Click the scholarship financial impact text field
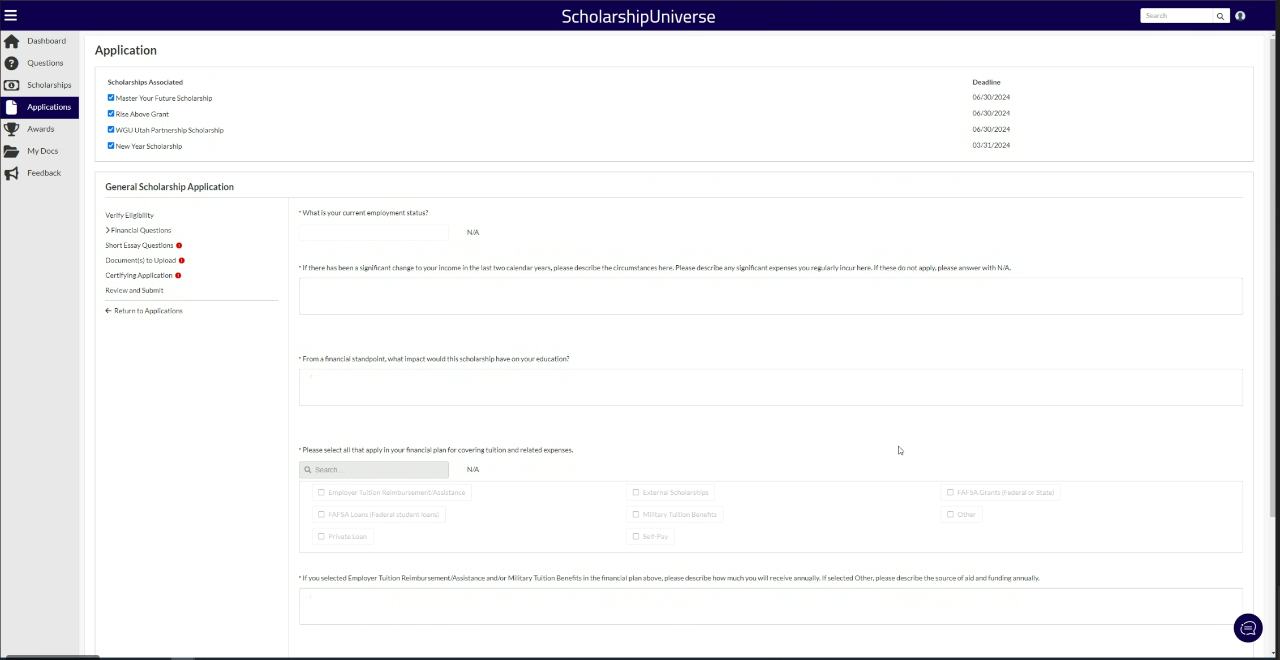This screenshot has width=1280, height=660. click(770, 387)
